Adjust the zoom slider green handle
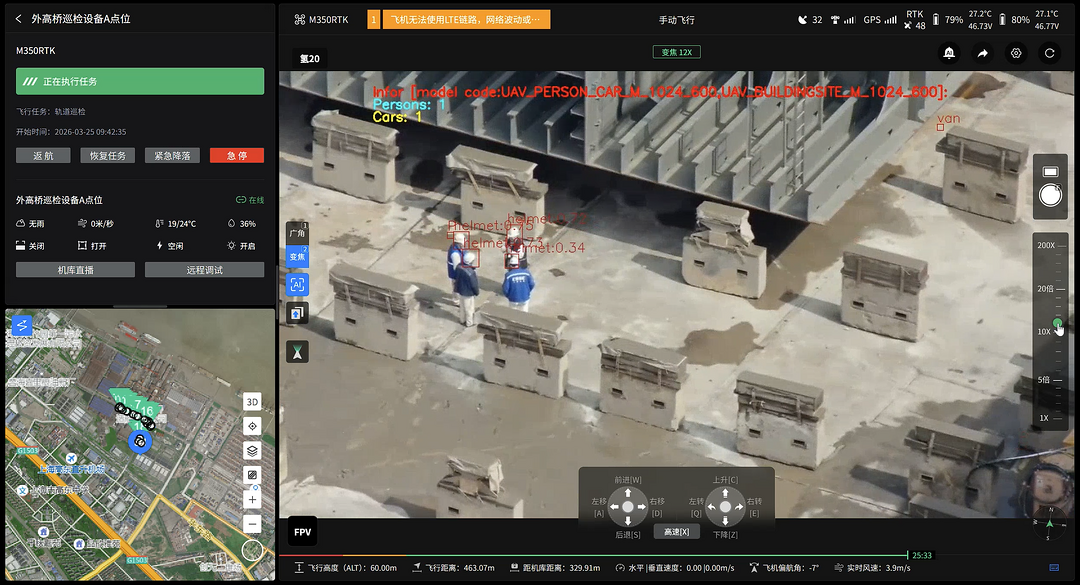Image resolution: width=1080 pixels, height=585 pixels. (x=1057, y=323)
